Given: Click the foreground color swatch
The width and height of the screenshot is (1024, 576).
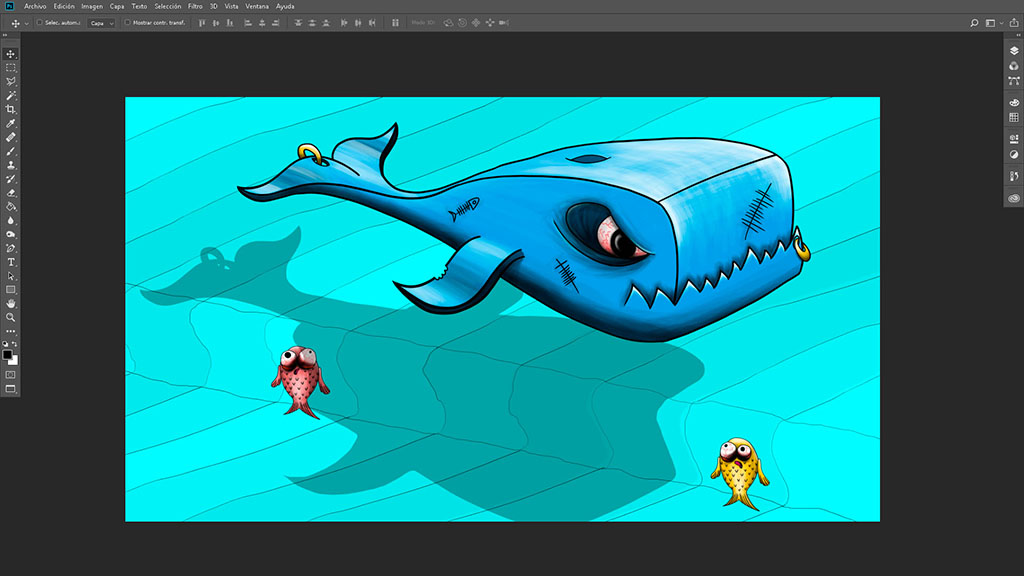Looking at the screenshot, I should coord(8,354).
